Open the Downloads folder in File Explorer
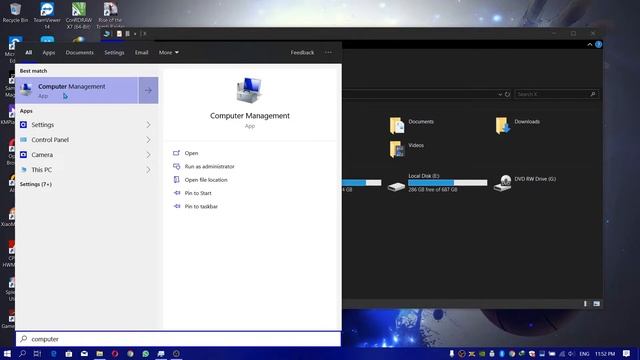This screenshot has height=360, width=640. click(518, 125)
